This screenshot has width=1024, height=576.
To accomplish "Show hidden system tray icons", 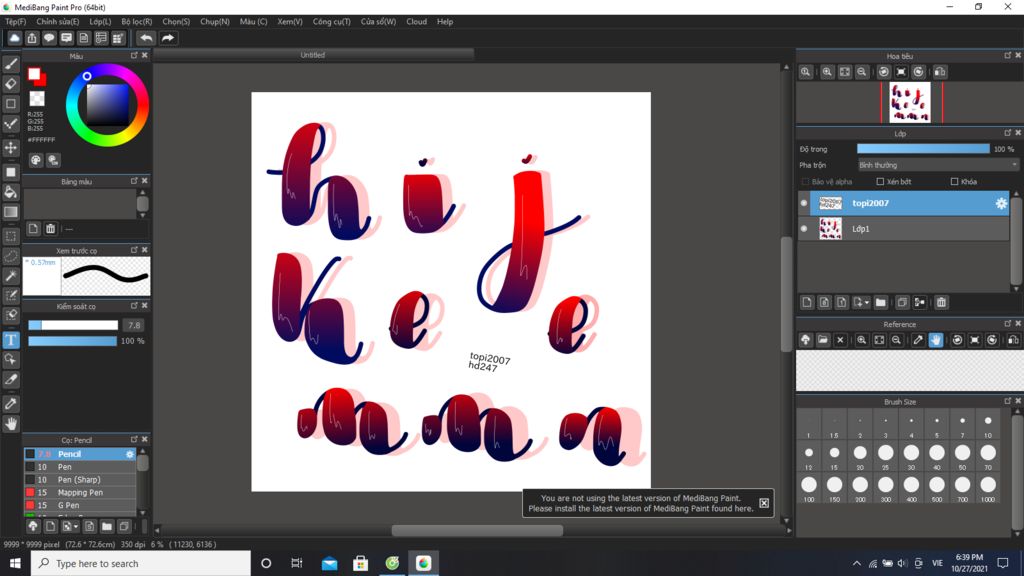I will (x=856, y=563).
